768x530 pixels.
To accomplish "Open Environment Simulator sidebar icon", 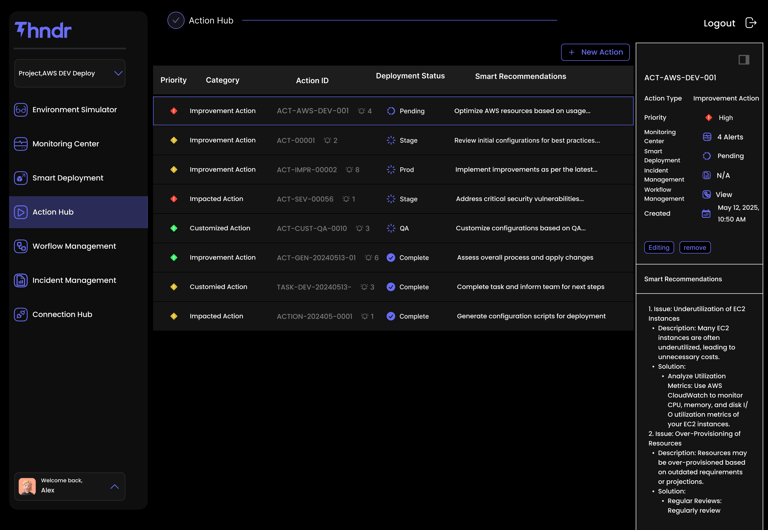I will pos(21,110).
